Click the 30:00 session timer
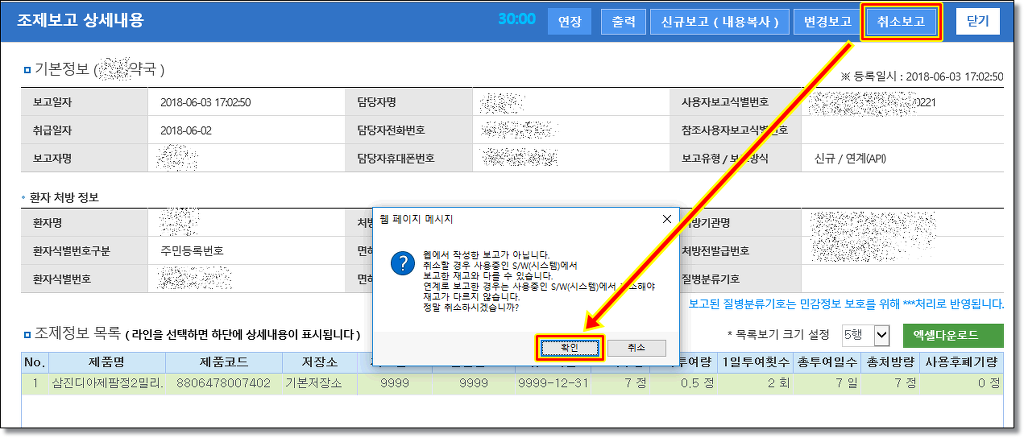Screen dimensions: 1024x438 point(516,20)
